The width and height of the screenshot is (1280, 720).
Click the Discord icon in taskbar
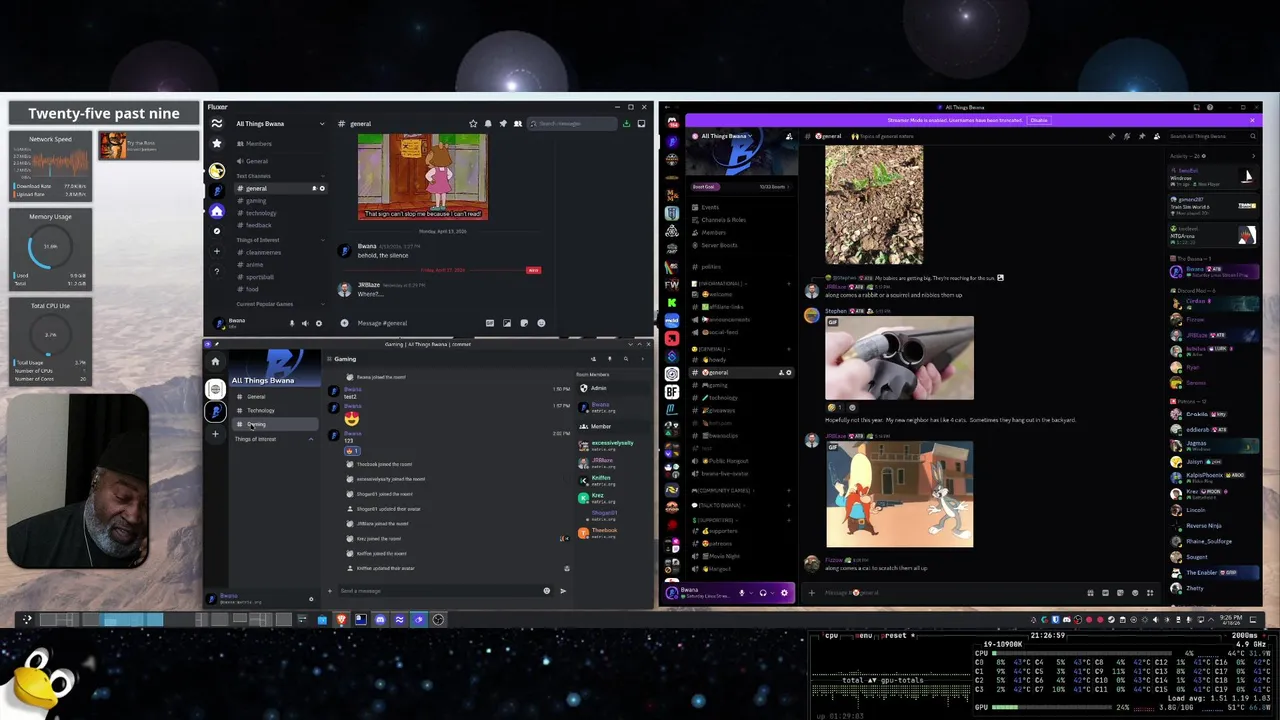[x=380, y=619]
